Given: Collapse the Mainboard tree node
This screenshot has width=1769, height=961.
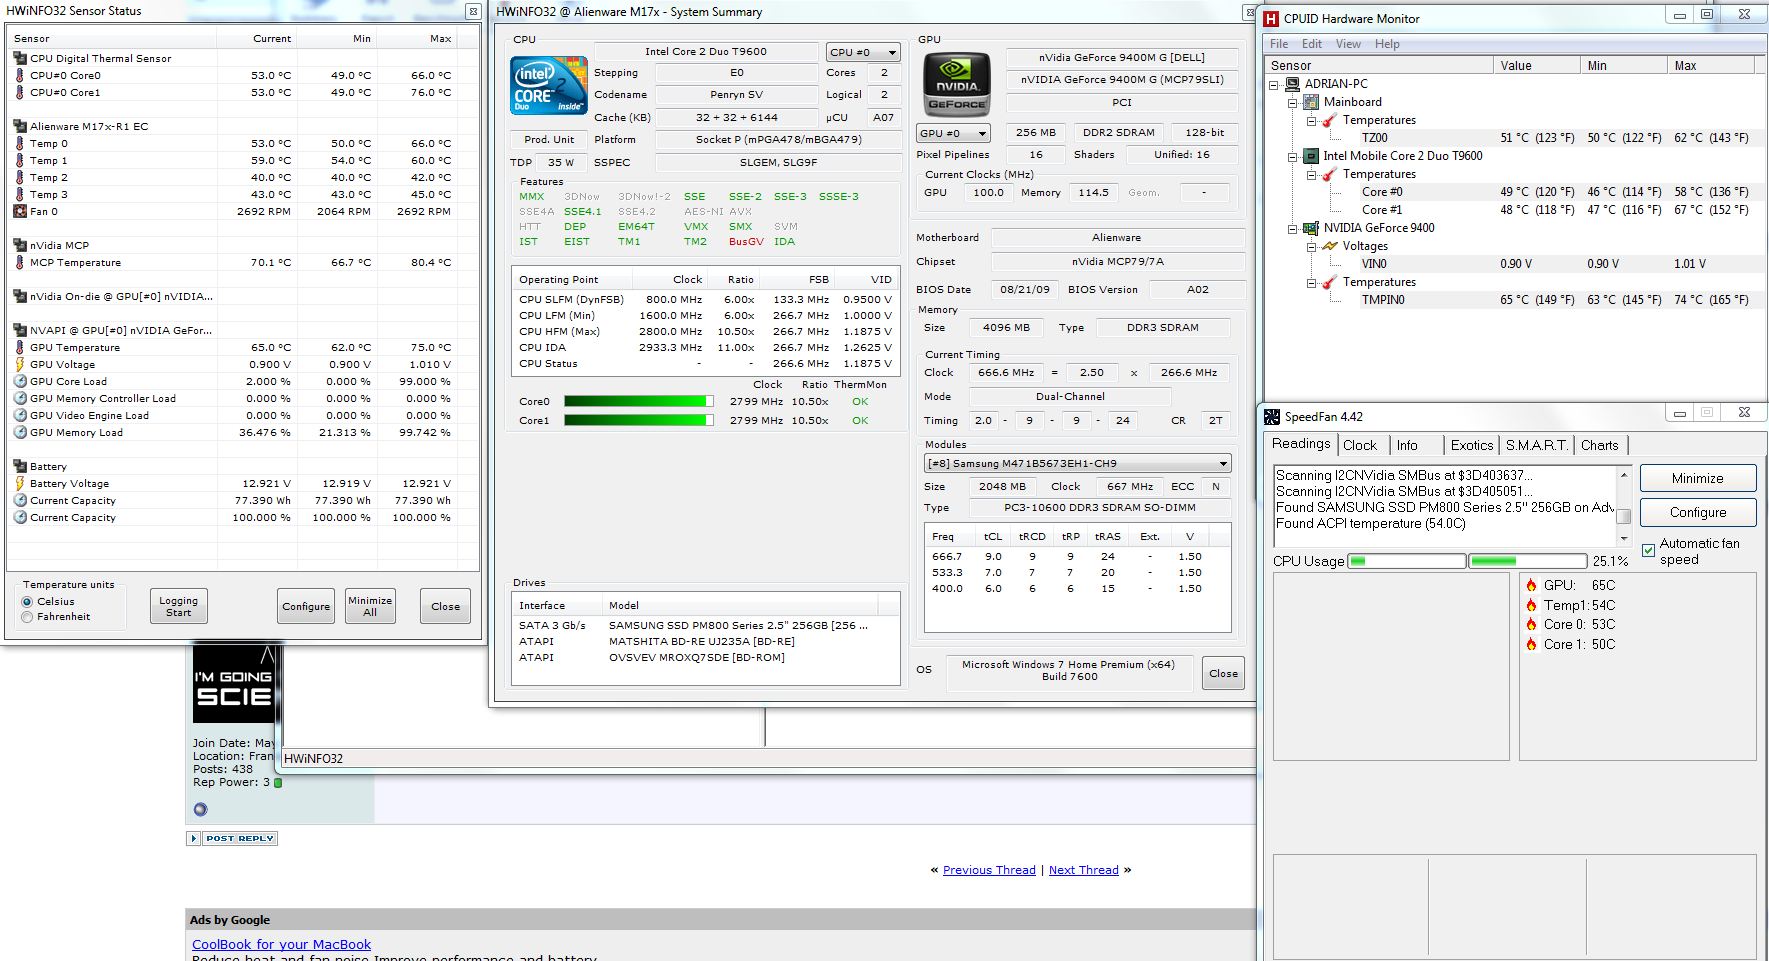Looking at the screenshot, I should click(1293, 103).
